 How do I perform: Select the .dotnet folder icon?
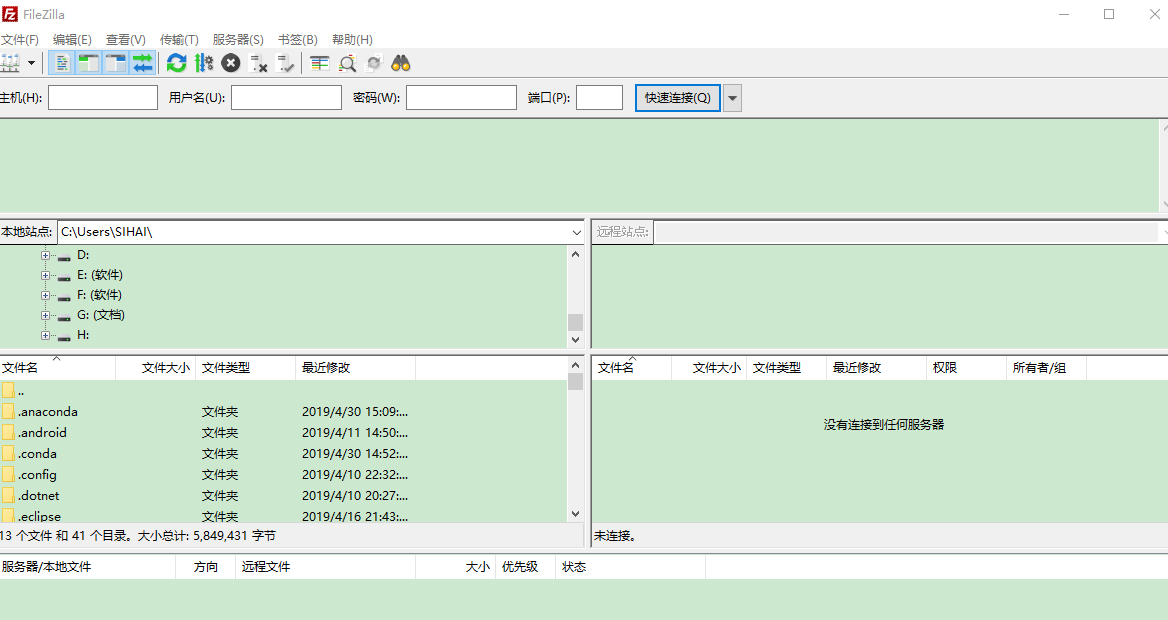[8, 495]
